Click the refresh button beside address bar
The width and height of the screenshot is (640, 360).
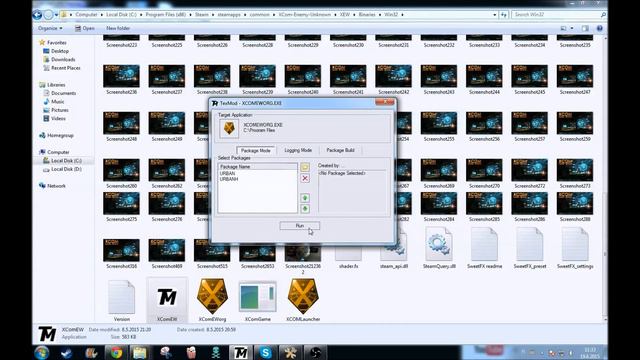pyautogui.click(x=504, y=15)
